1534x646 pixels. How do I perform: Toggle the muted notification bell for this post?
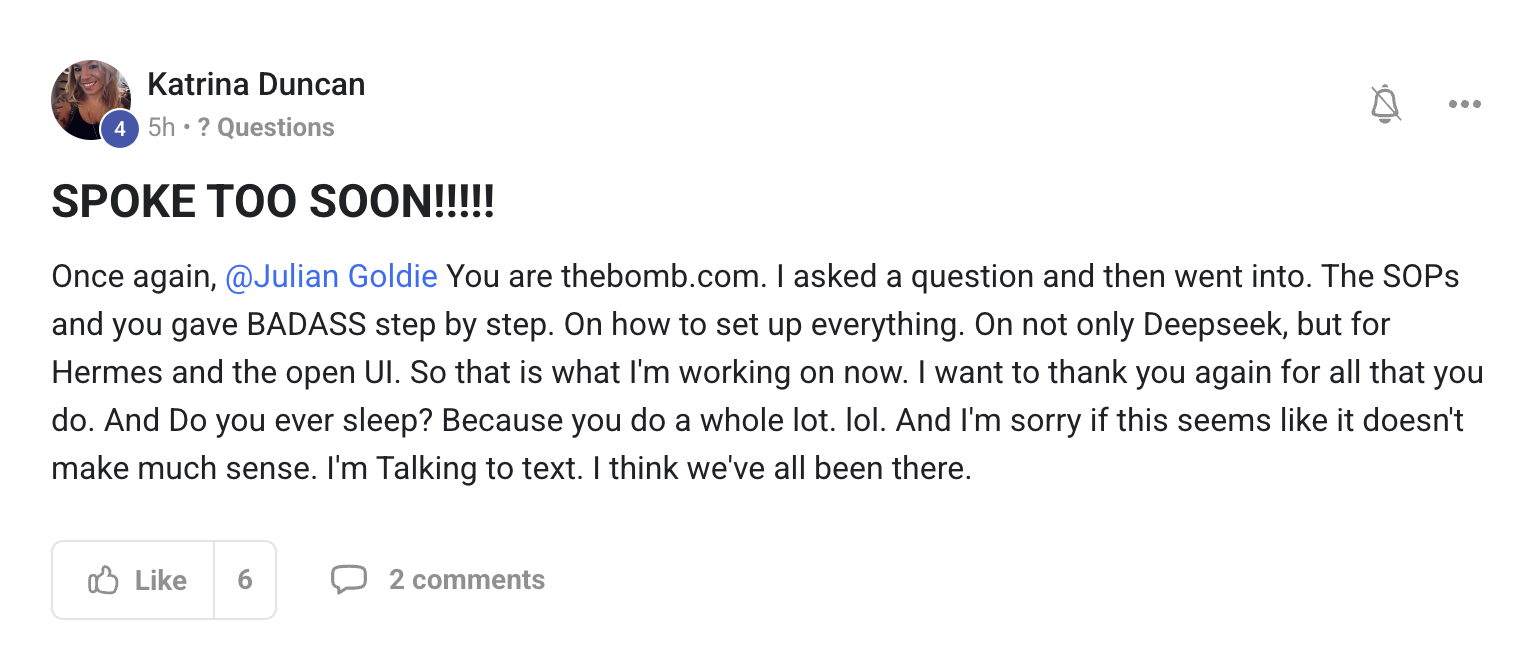(1385, 104)
